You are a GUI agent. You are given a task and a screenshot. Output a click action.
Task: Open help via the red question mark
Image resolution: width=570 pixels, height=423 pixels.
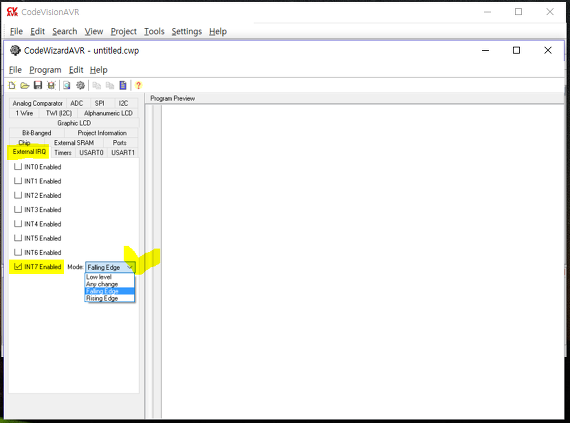point(138,85)
